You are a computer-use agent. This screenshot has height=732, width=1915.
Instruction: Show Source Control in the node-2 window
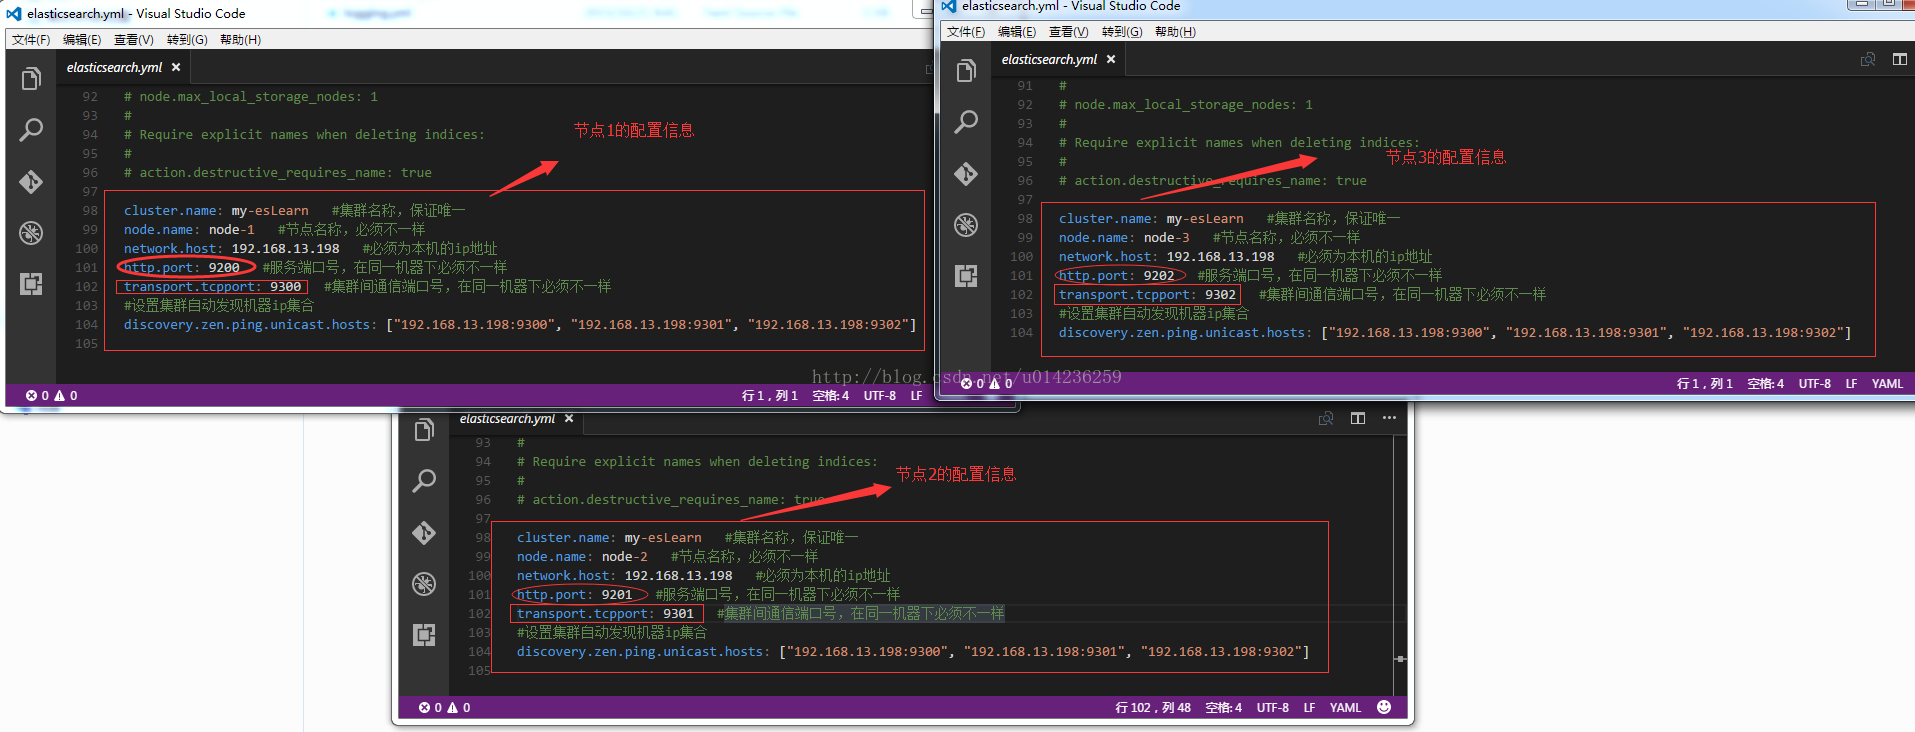pos(424,533)
